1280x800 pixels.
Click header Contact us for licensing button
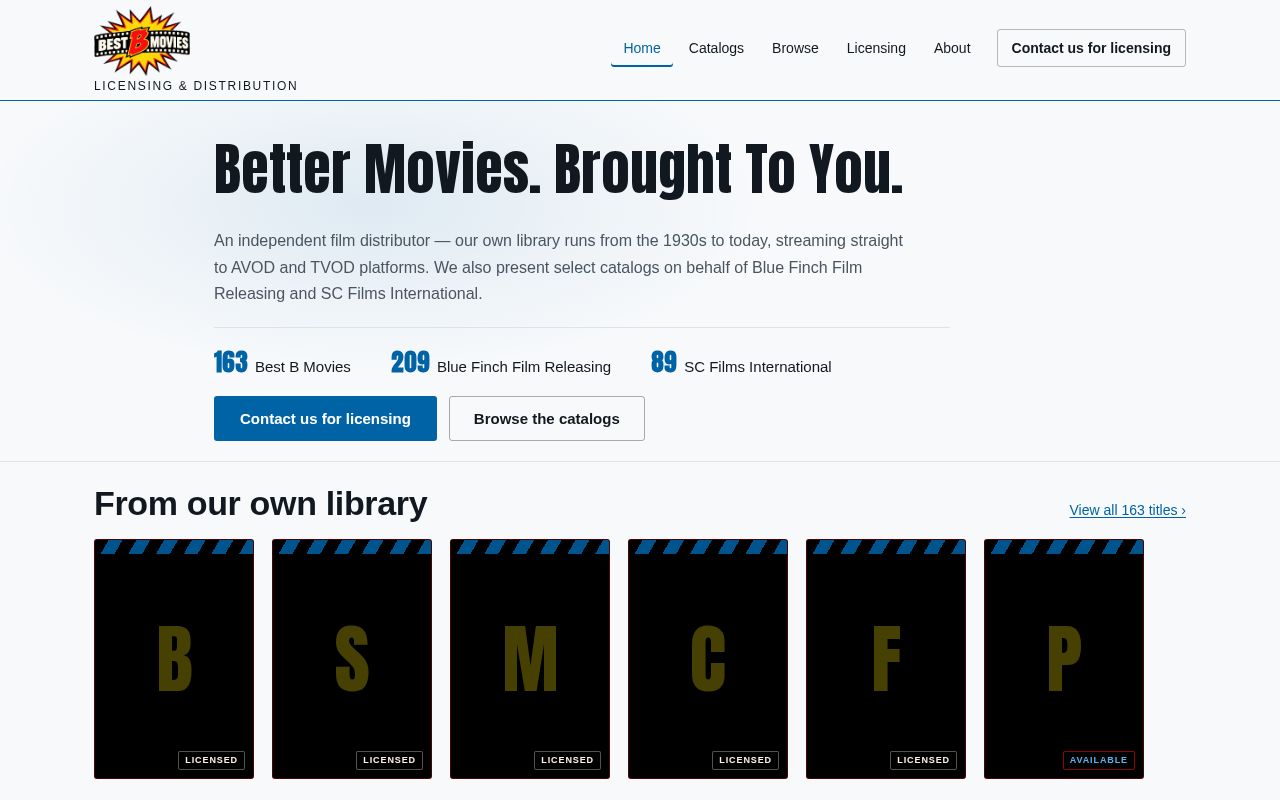[x=1091, y=48]
